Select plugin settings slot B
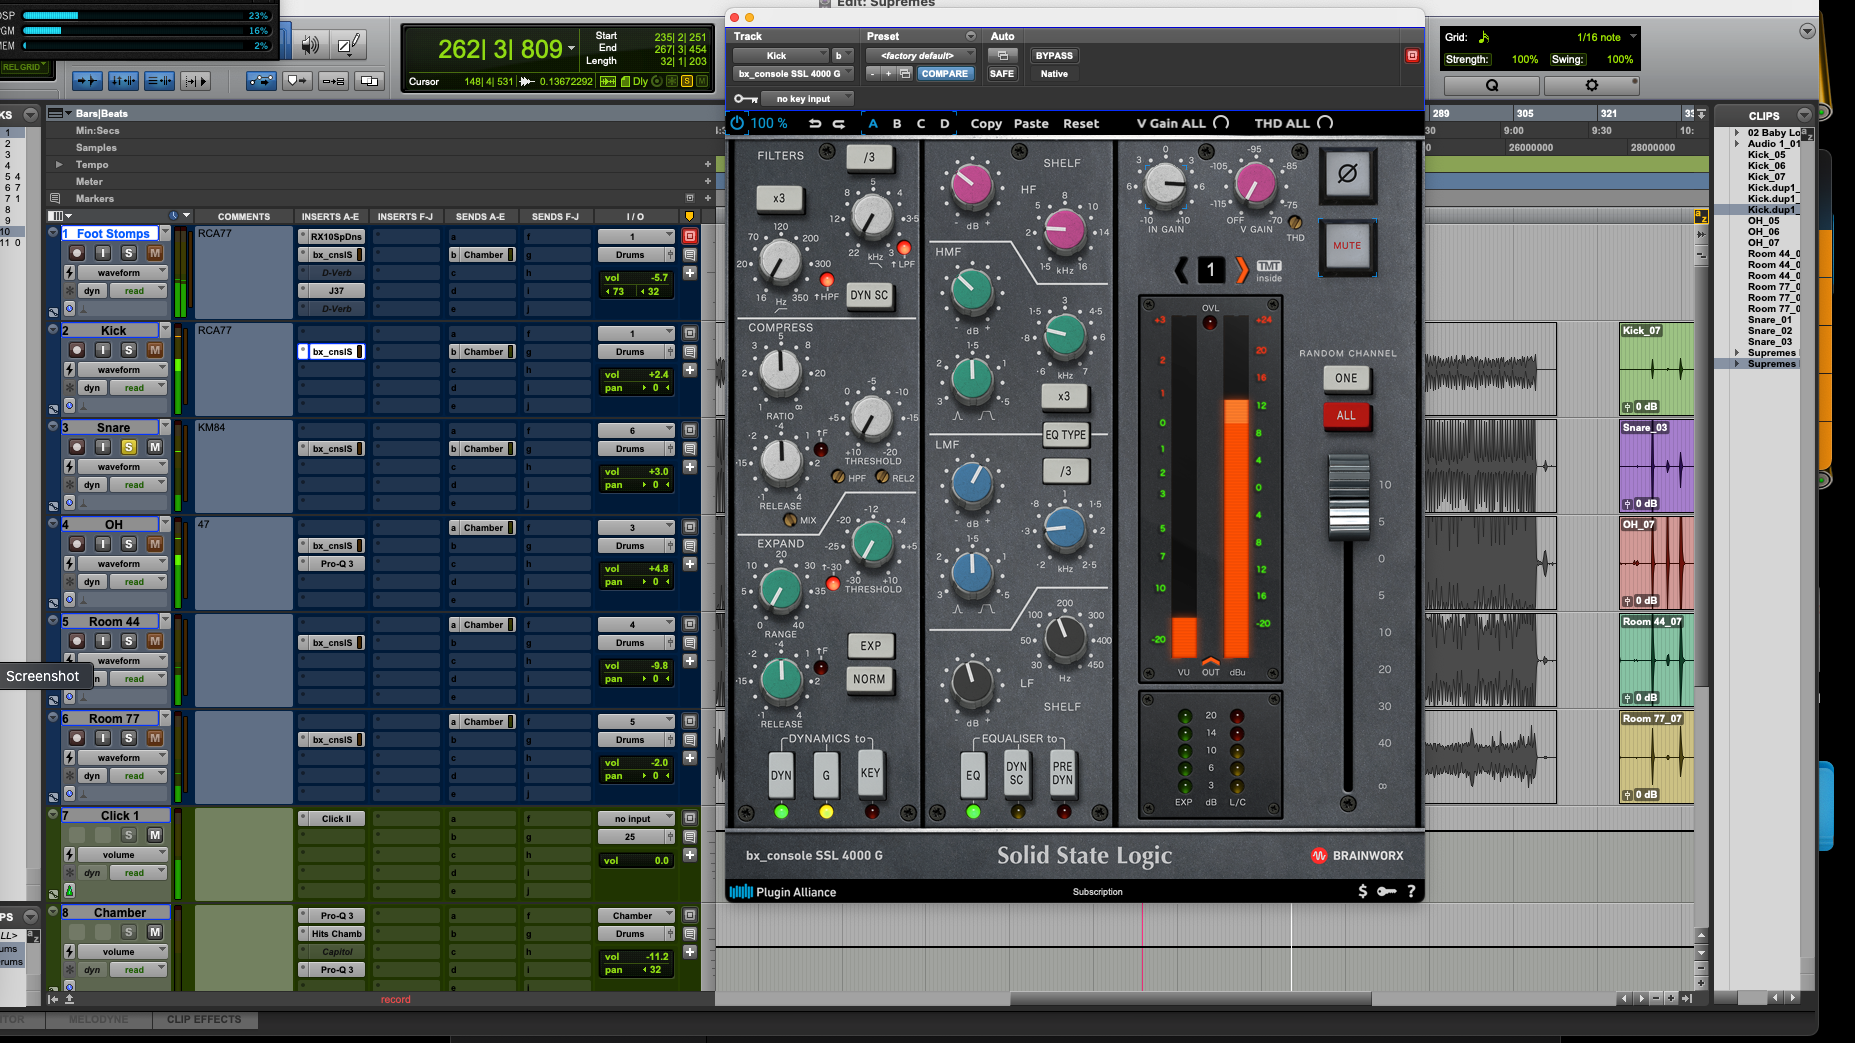The height and width of the screenshot is (1043, 1855). point(897,124)
